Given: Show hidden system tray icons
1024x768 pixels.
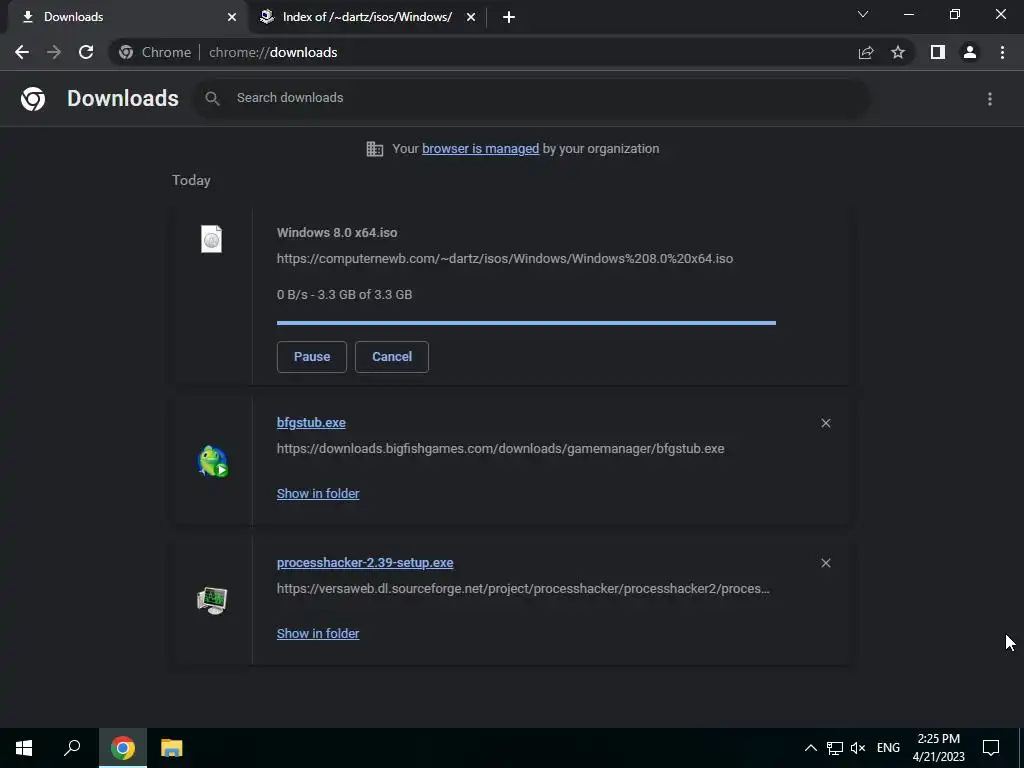Looking at the screenshot, I should coord(810,748).
